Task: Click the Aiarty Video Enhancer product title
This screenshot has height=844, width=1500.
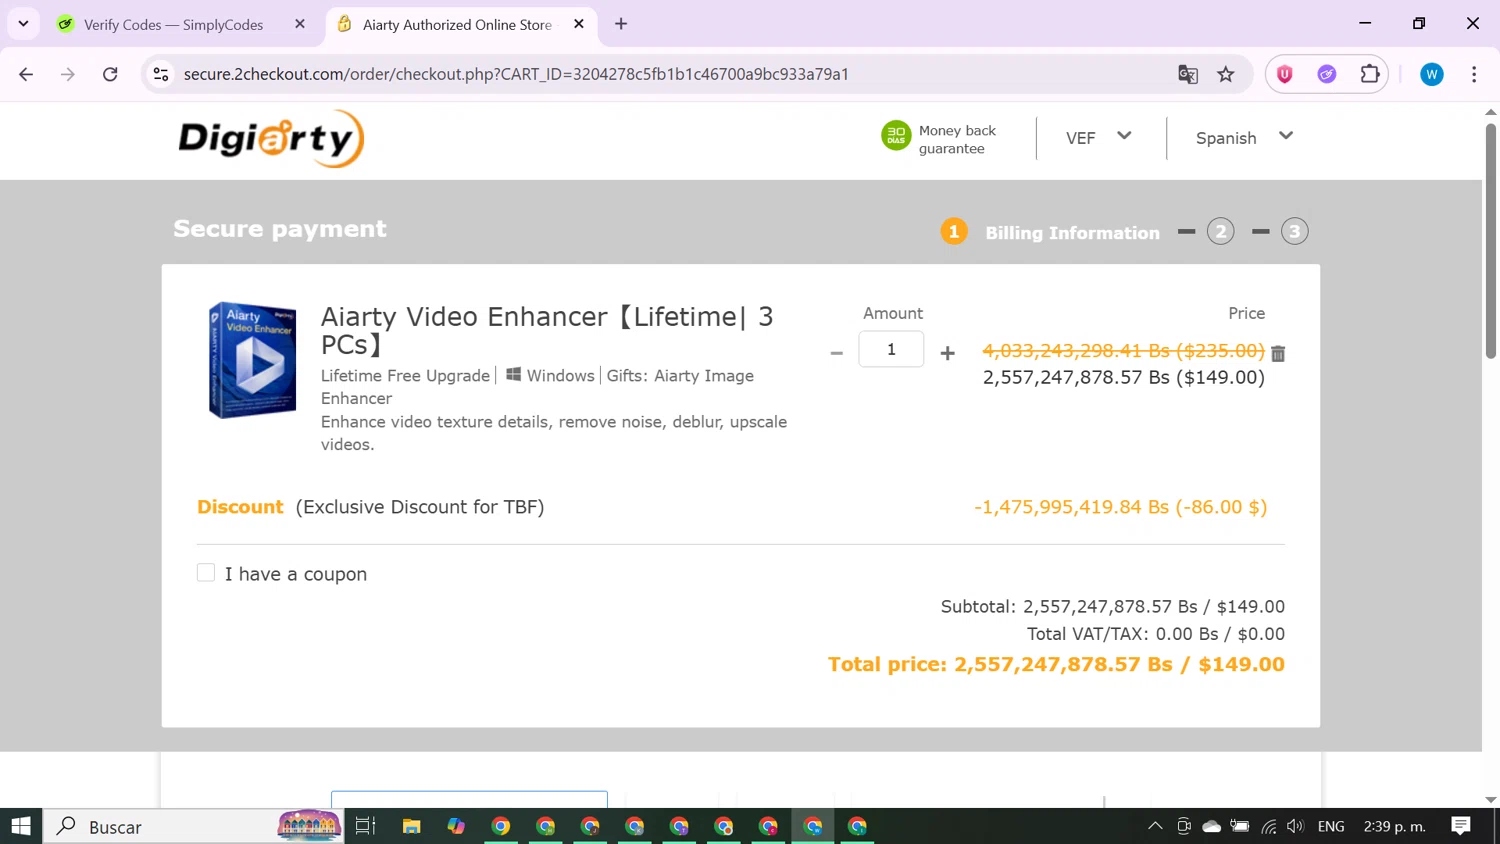Action: point(547,330)
